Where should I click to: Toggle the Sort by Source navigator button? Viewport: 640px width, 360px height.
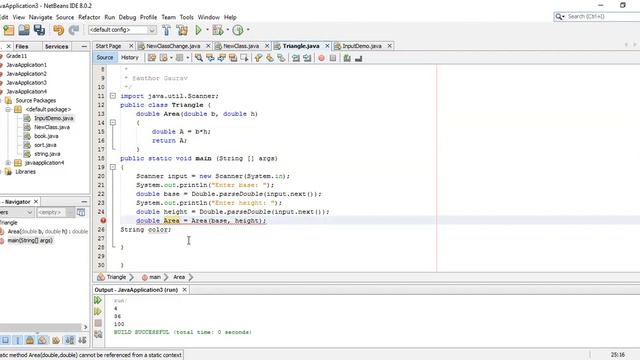click(x=82, y=340)
